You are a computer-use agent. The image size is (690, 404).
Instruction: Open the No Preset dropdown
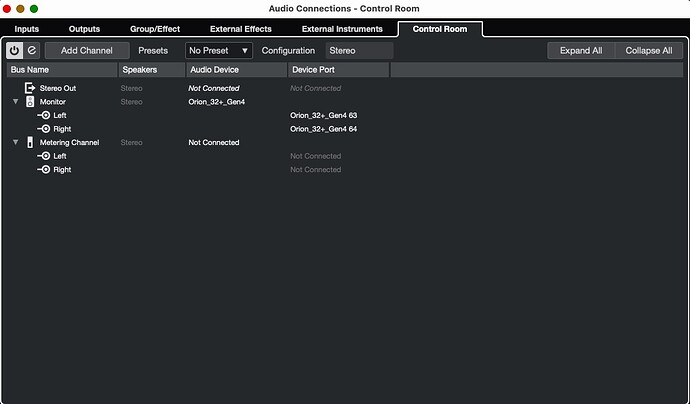219,51
